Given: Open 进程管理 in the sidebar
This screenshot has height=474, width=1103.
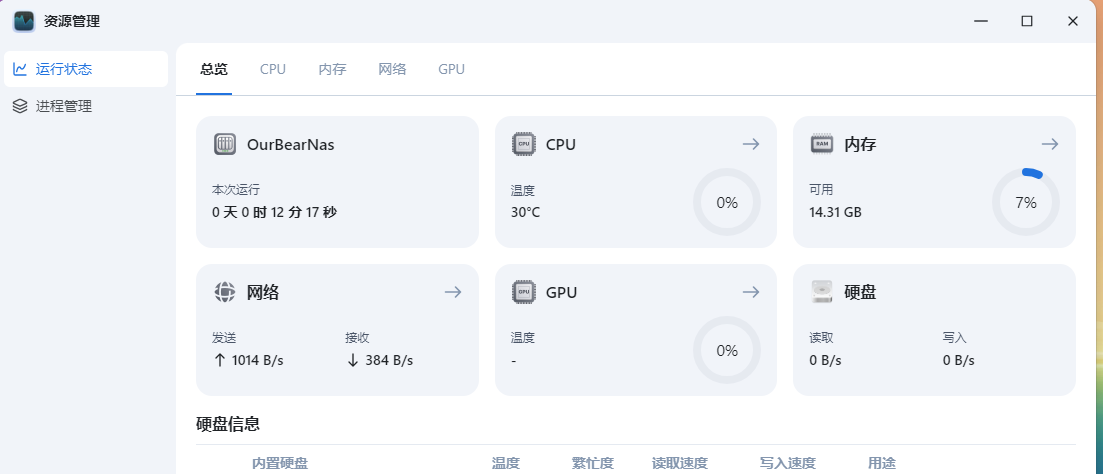Looking at the screenshot, I should point(64,106).
